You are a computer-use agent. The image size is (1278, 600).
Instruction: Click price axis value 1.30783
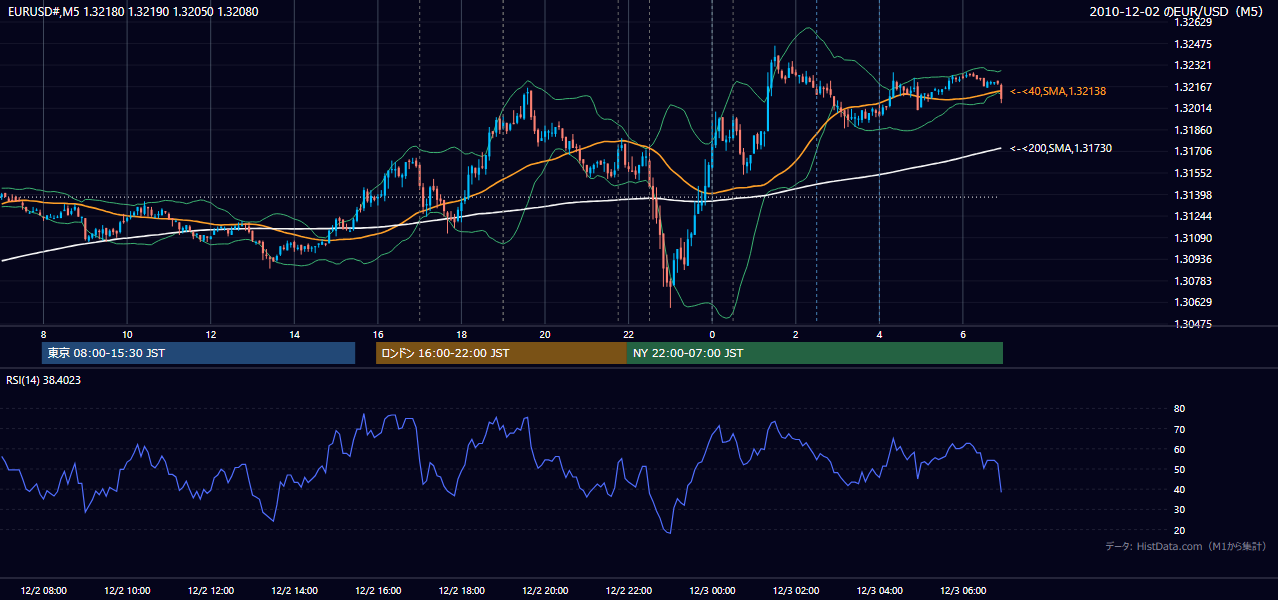click(1194, 281)
